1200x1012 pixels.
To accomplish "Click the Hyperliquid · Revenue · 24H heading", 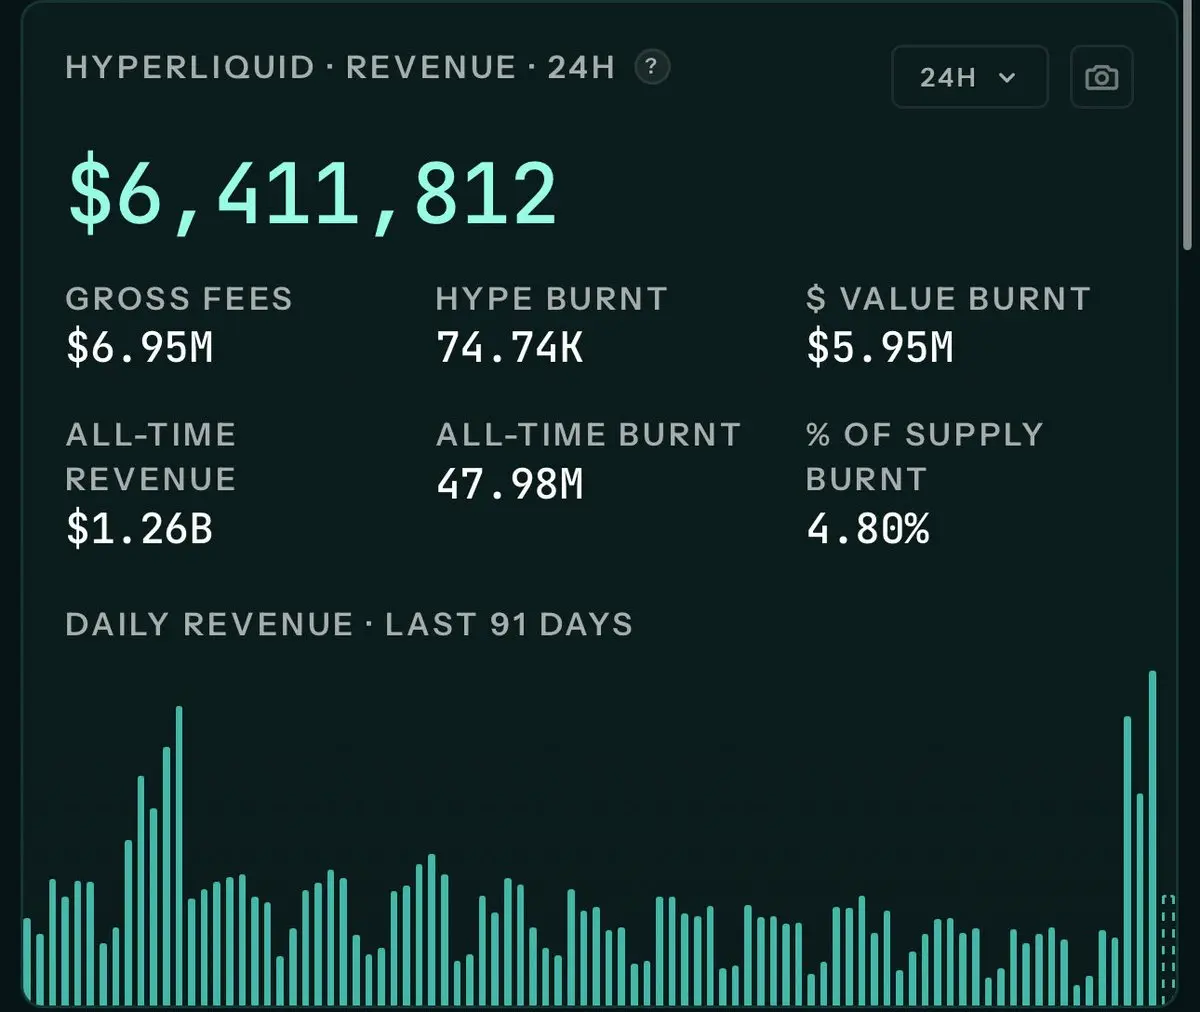I will (x=340, y=67).
